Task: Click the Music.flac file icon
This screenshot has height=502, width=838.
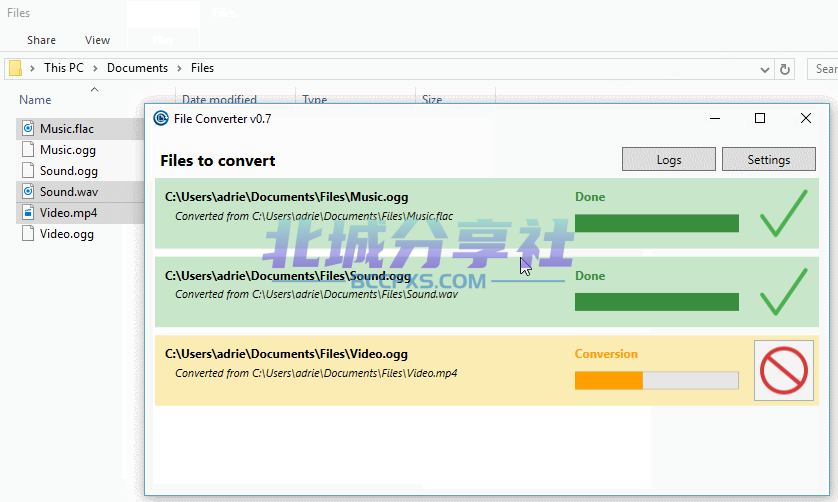Action: (x=28, y=129)
